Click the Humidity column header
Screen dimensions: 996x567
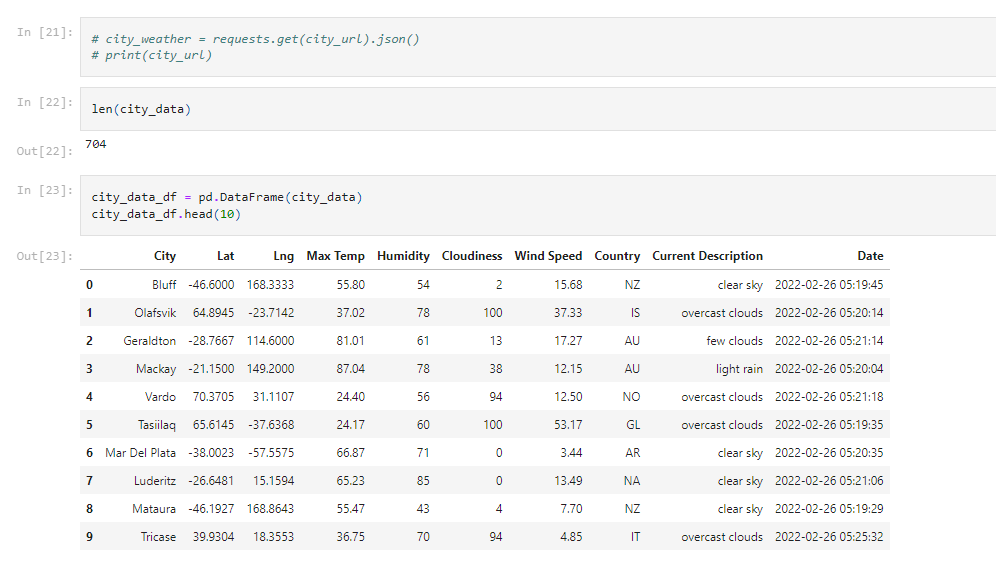(x=403, y=256)
